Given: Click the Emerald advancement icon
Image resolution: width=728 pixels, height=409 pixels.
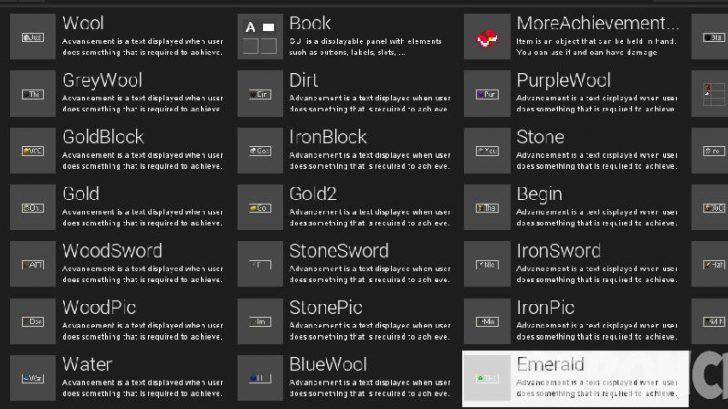Looking at the screenshot, I should click(x=487, y=378).
